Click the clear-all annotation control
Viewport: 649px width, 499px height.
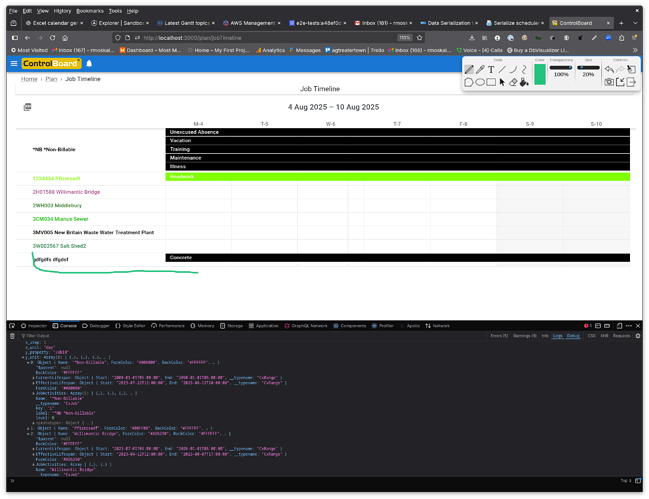pos(631,70)
